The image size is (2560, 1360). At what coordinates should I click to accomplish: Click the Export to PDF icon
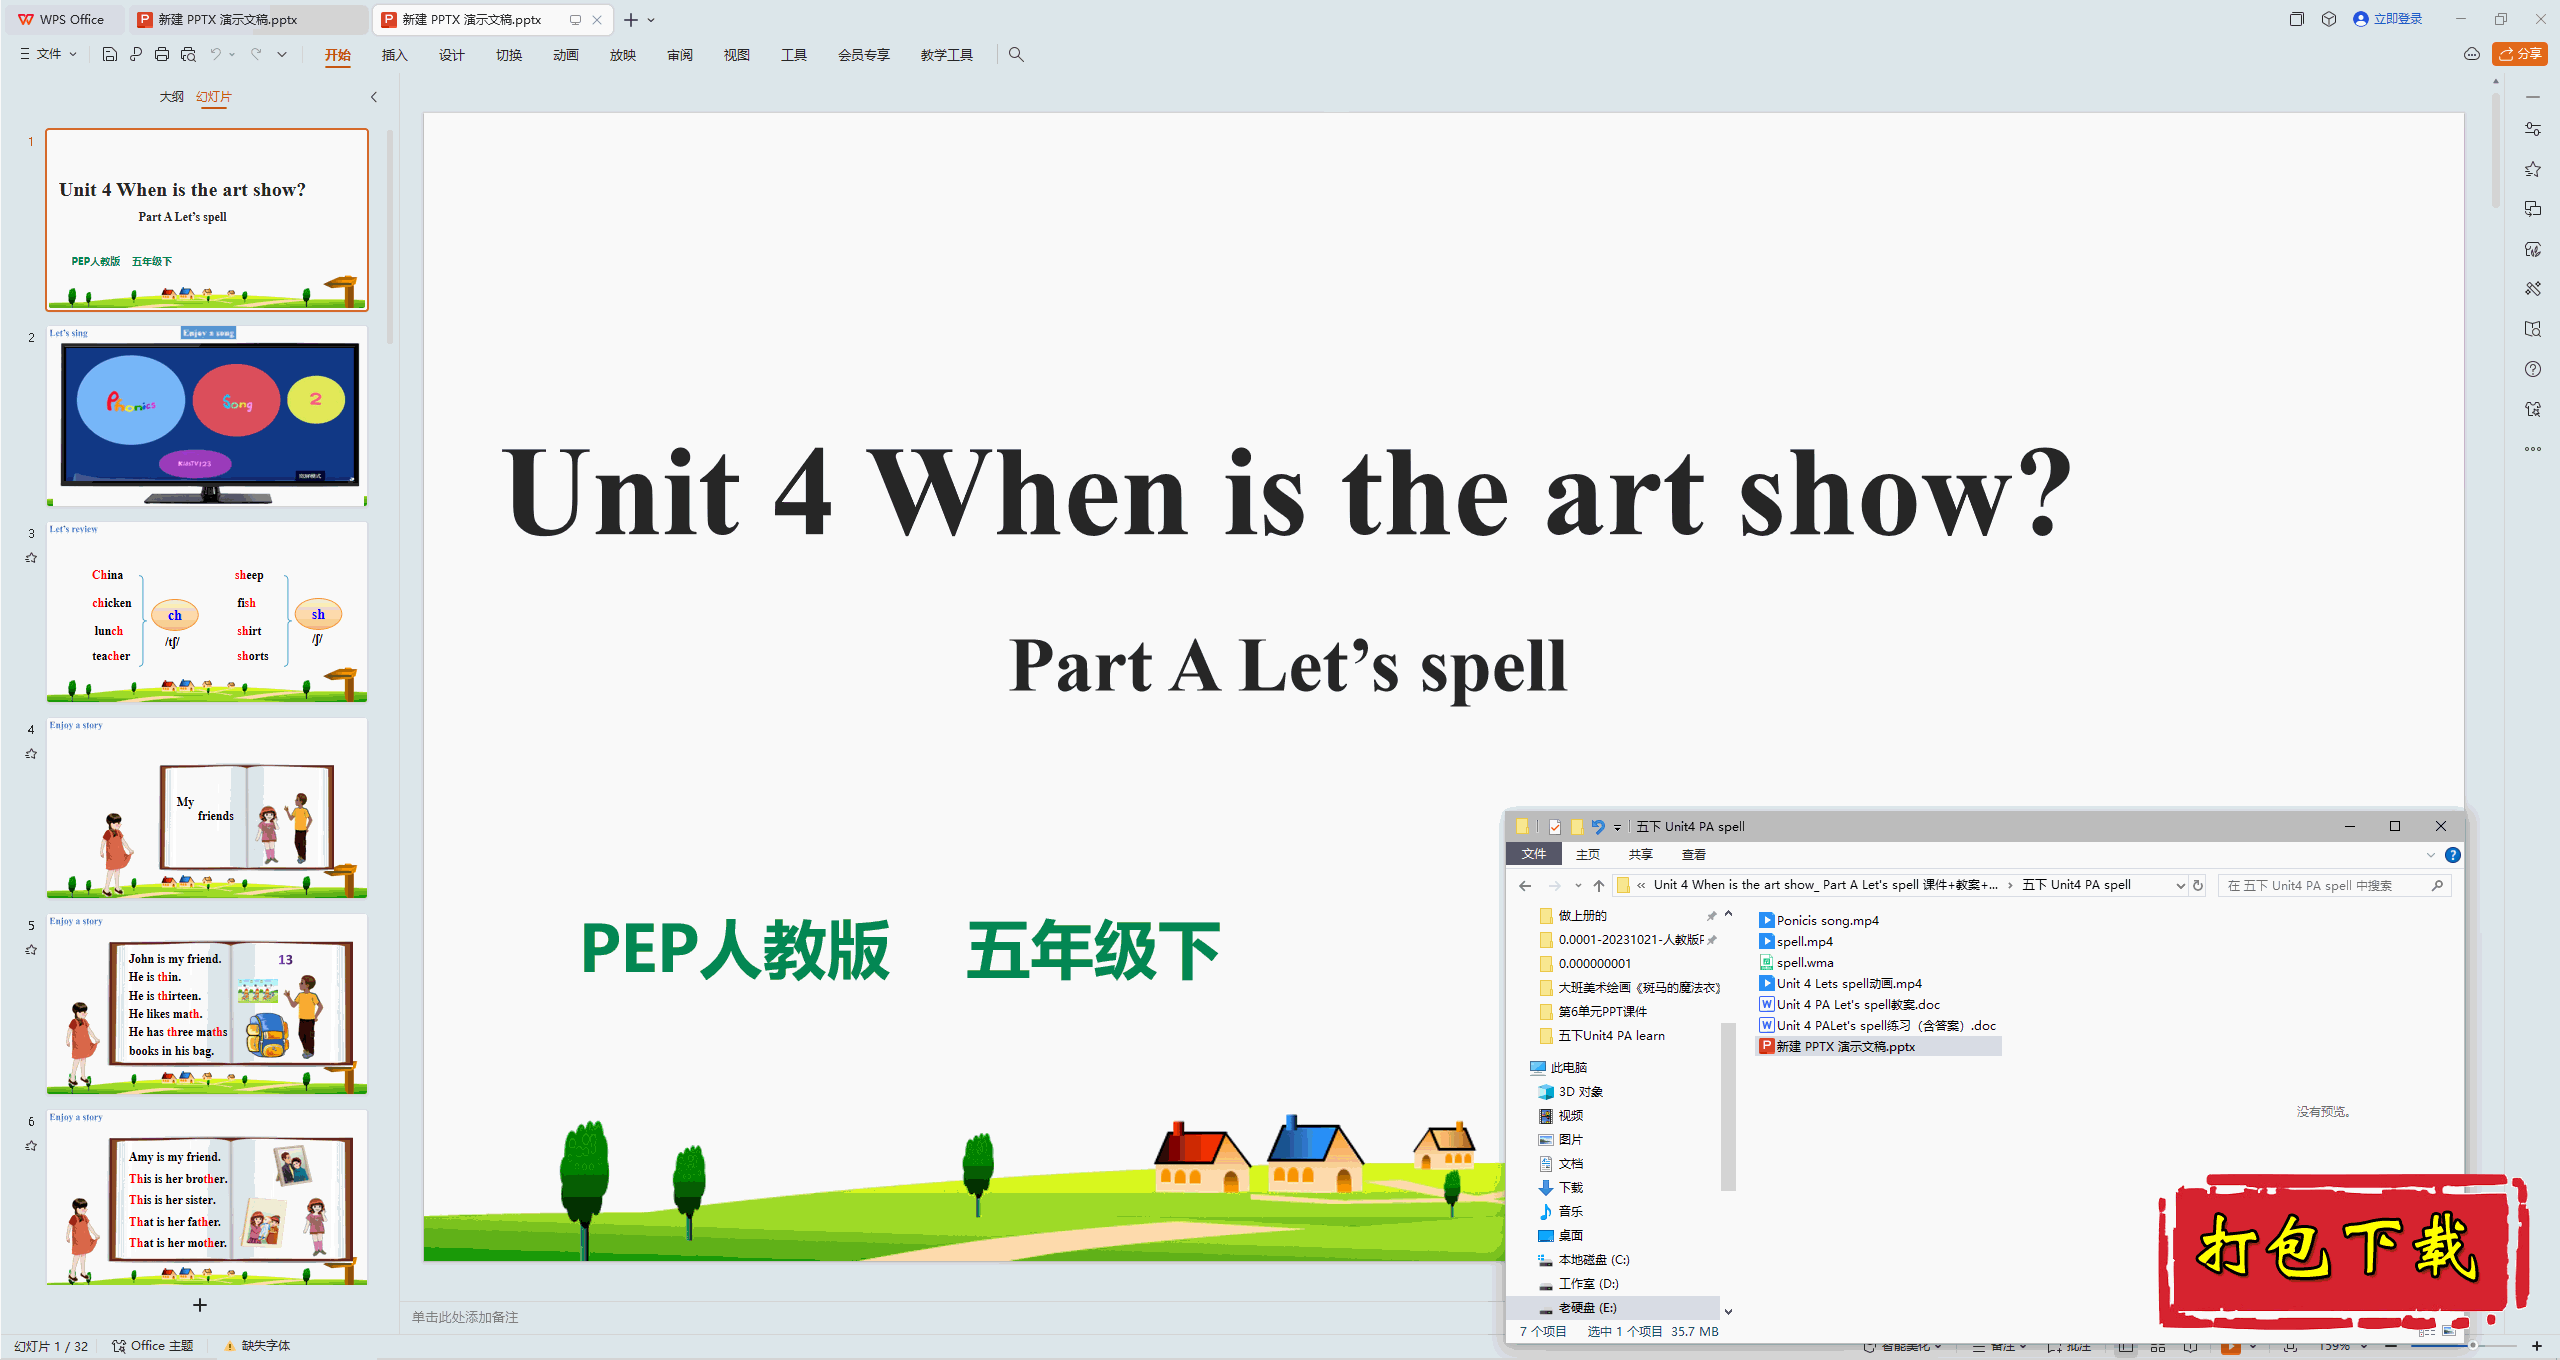136,54
